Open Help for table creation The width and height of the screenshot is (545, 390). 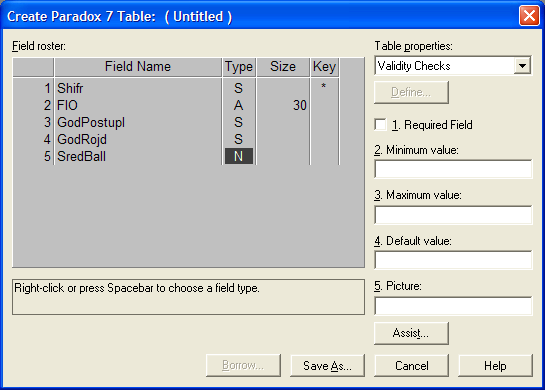495,365
